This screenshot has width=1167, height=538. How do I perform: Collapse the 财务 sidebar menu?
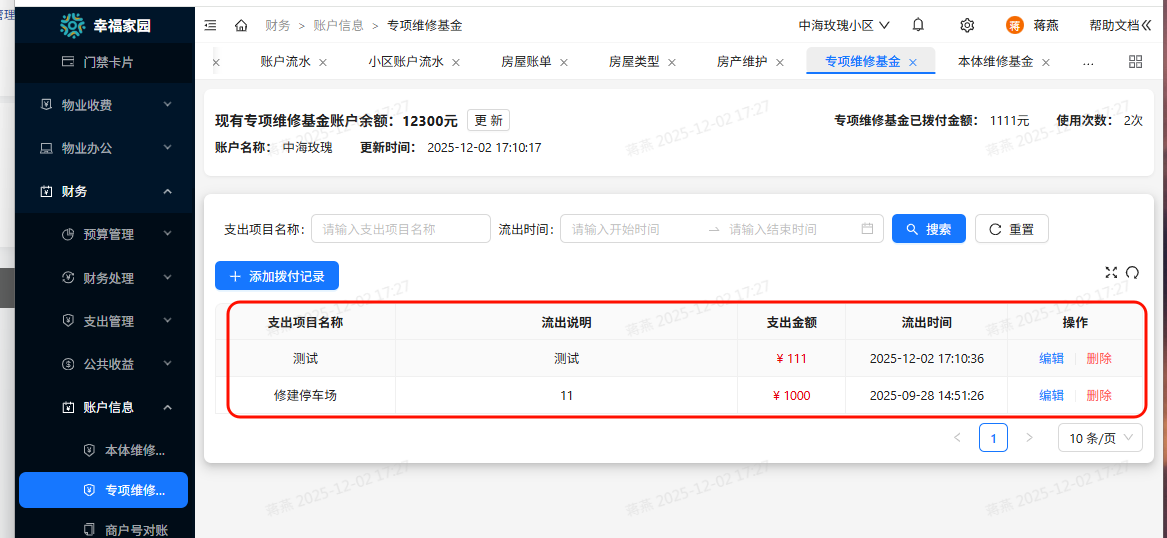point(104,191)
